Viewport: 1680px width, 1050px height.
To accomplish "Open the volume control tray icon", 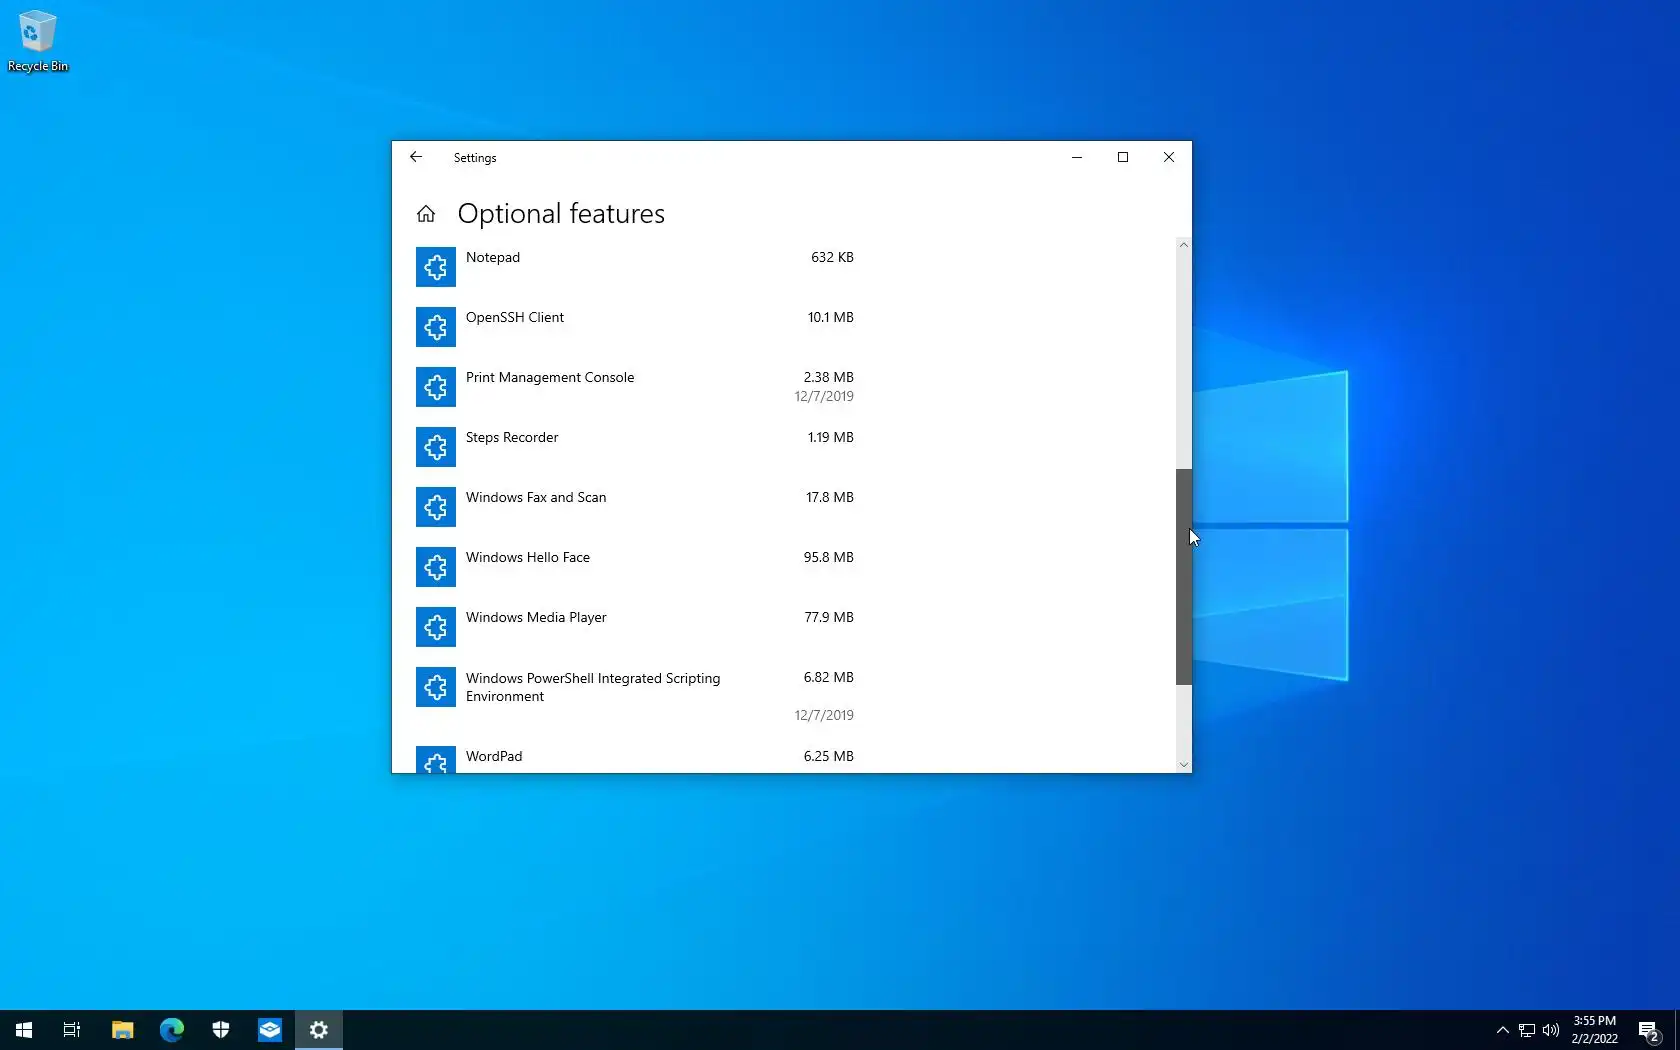I will 1551,1030.
